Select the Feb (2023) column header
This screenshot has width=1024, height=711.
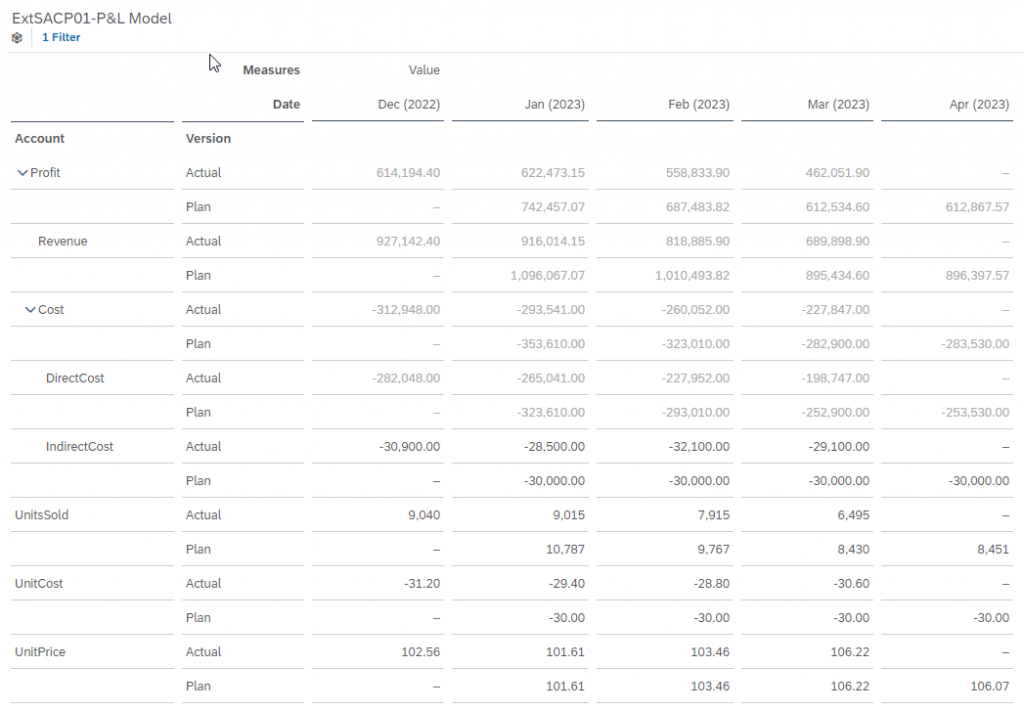[699, 104]
